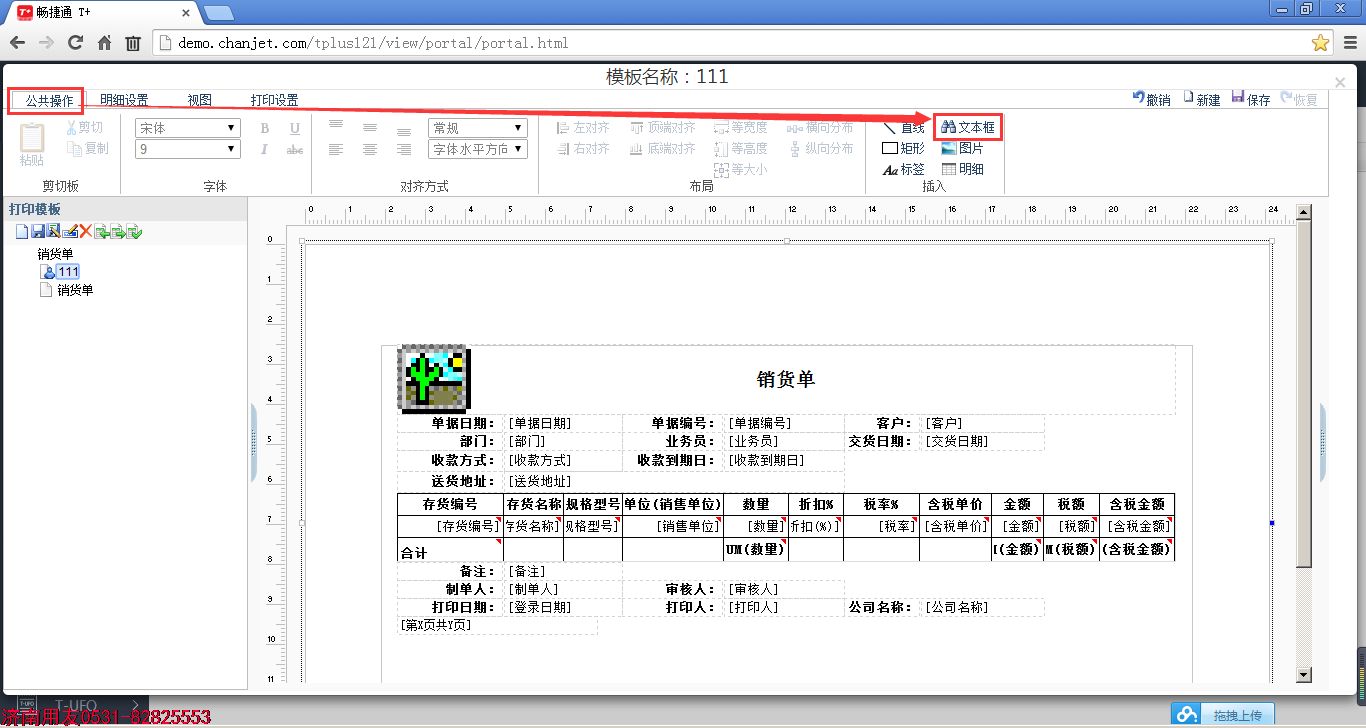Viewport: 1366px width, 728px height.
Task: Click pencil rename icon in 打印模板 panel
Action: pyautogui.click(x=70, y=232)
